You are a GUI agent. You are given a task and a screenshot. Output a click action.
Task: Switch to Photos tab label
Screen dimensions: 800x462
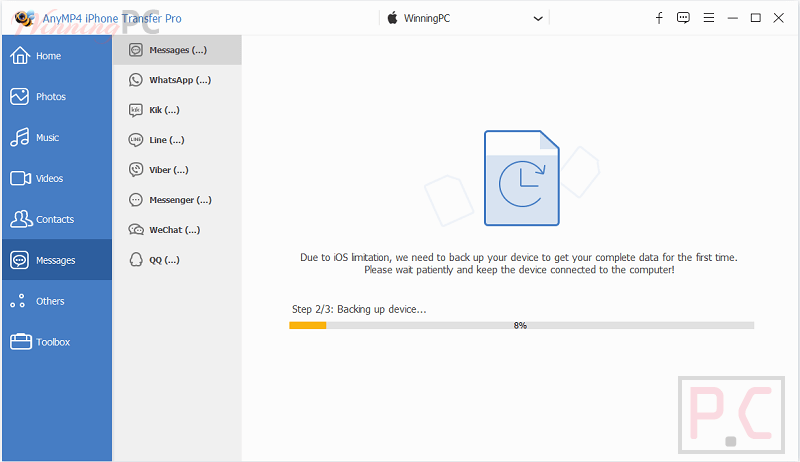51,96
